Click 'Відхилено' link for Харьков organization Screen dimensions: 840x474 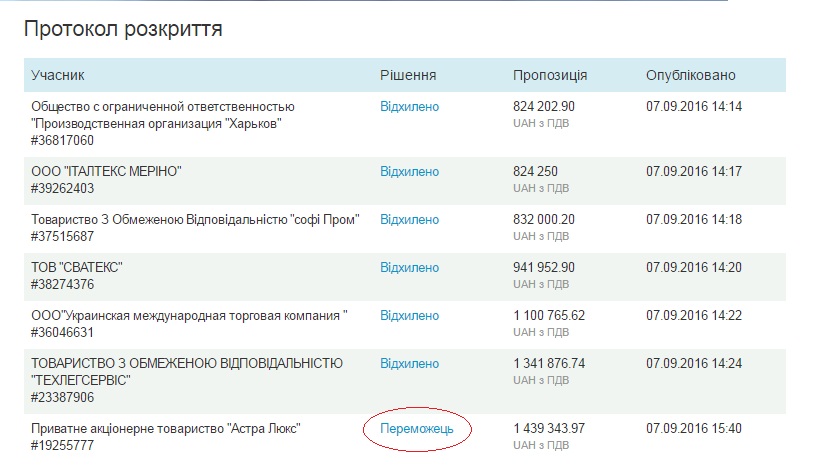(409, 106)
